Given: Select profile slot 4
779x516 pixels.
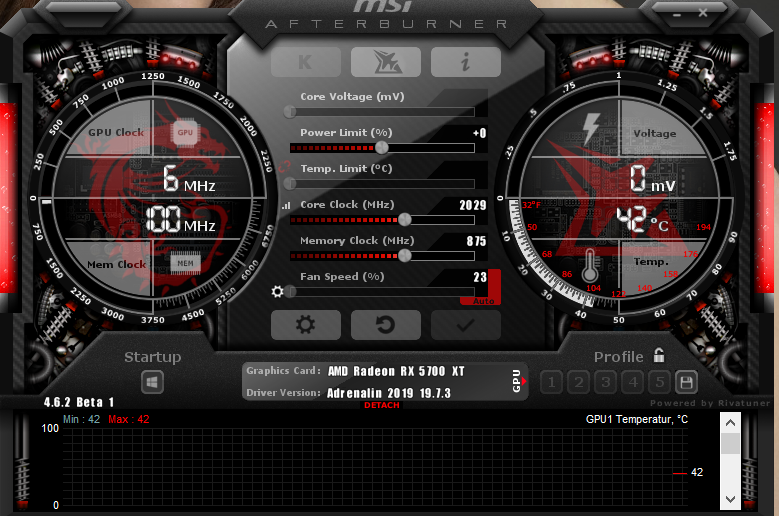Looking at the screenshot, I should pos(632,382).
